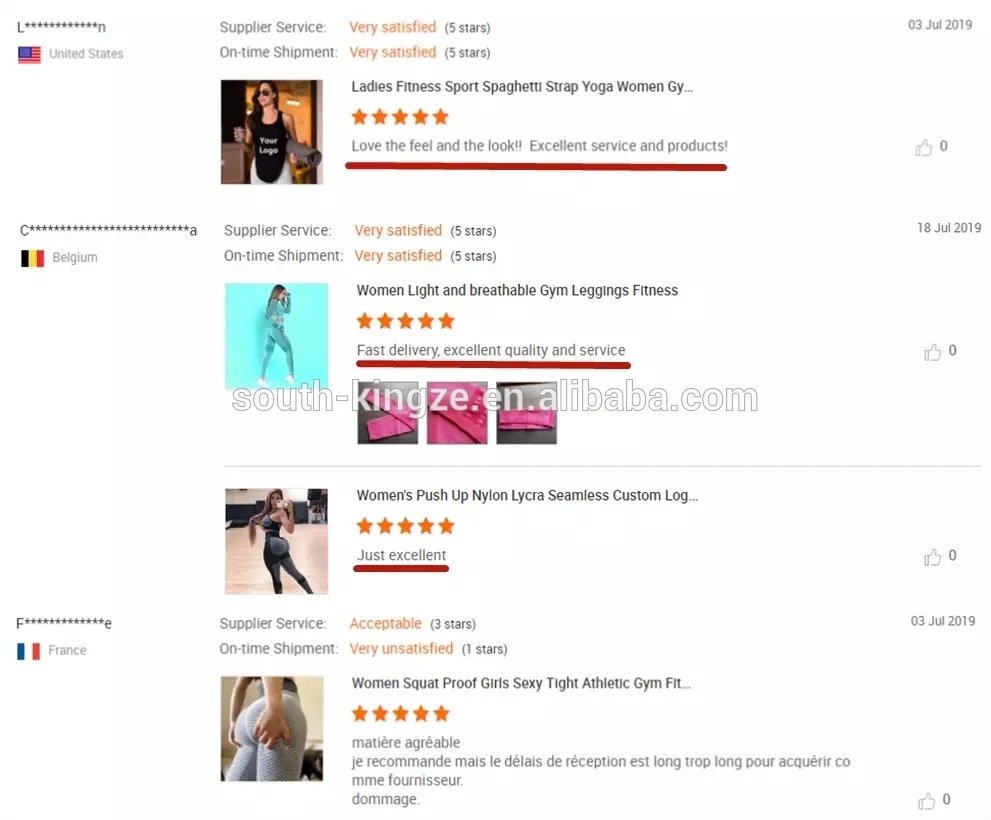View teal leggings product thumbnail

[x=276, y=336]
